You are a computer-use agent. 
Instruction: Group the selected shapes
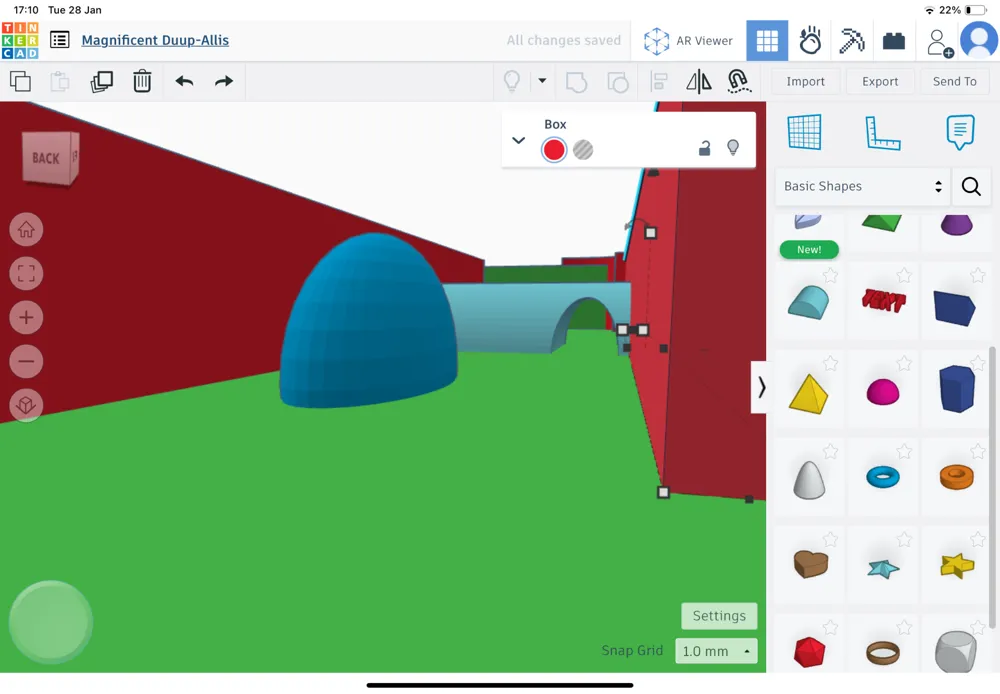click(x=576, y=81)
